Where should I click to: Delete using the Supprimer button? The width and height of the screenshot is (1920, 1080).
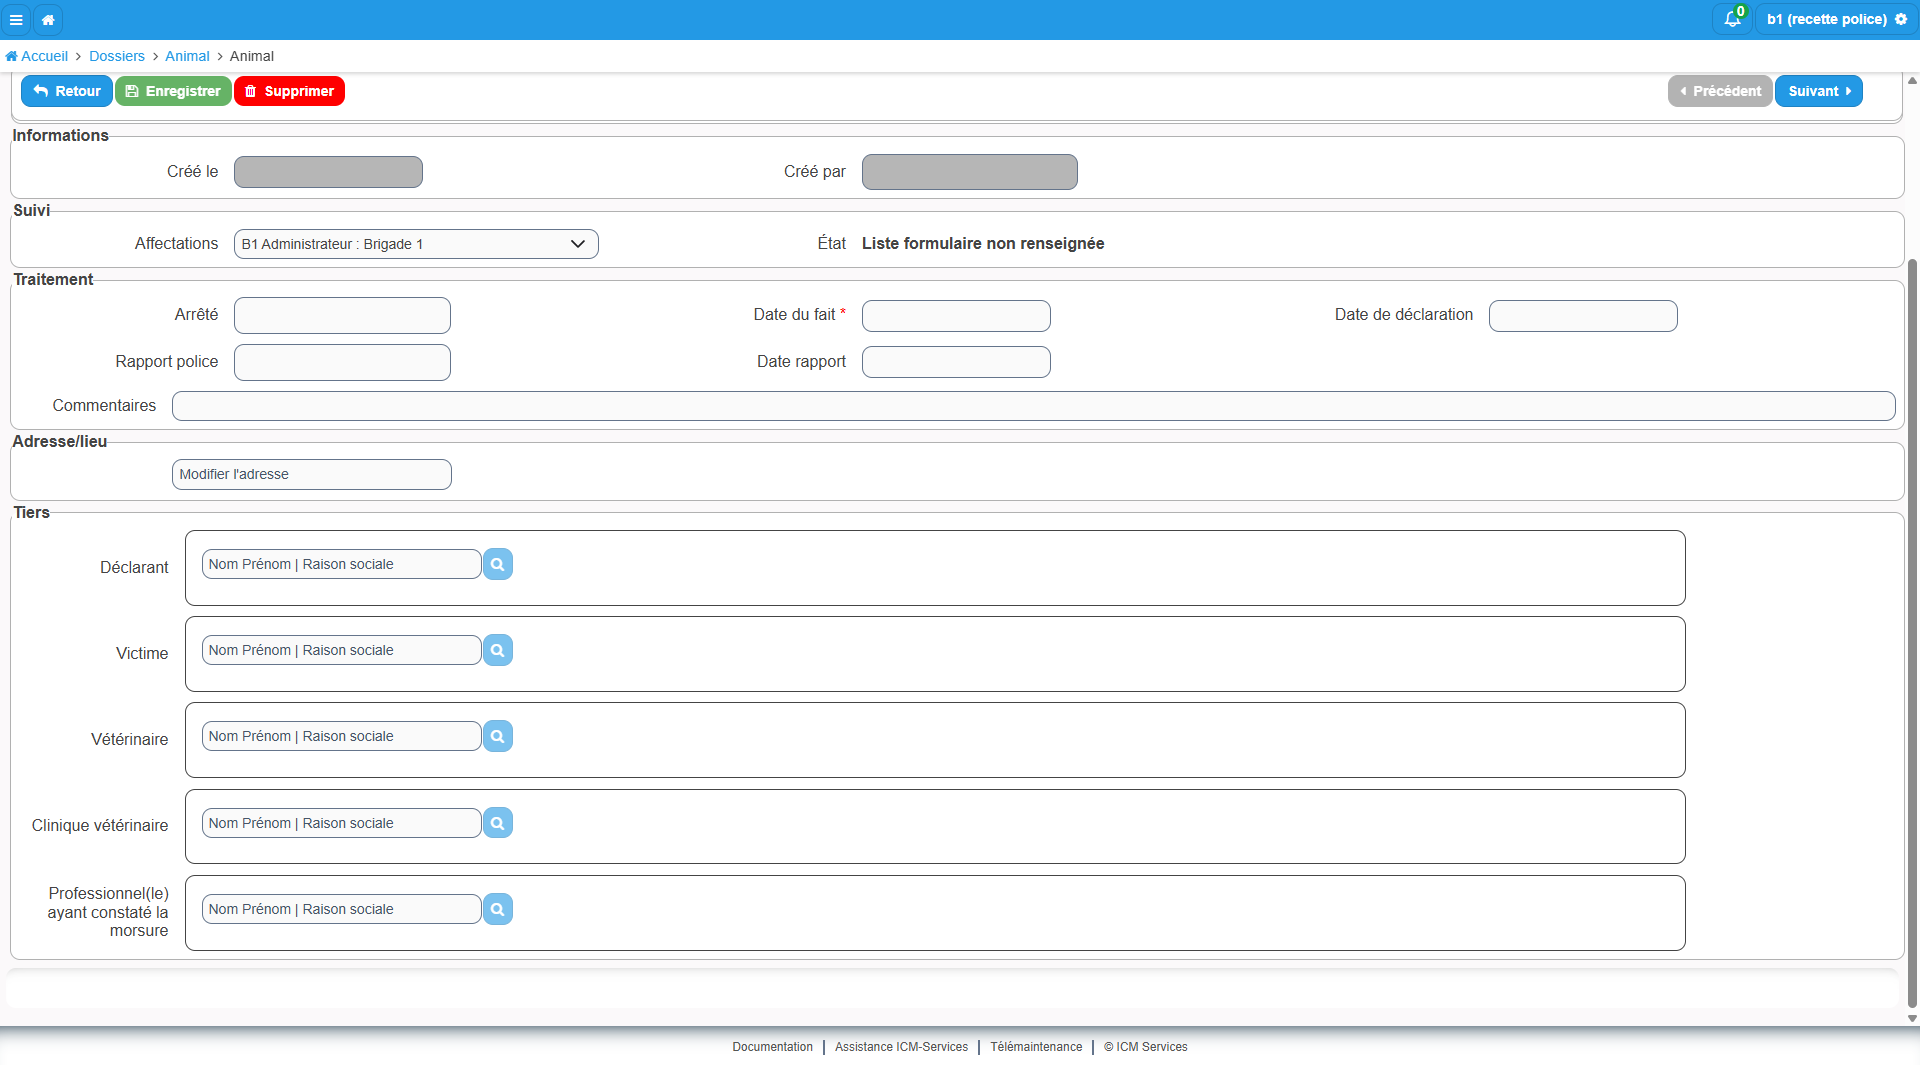click(x=289, y=91)
